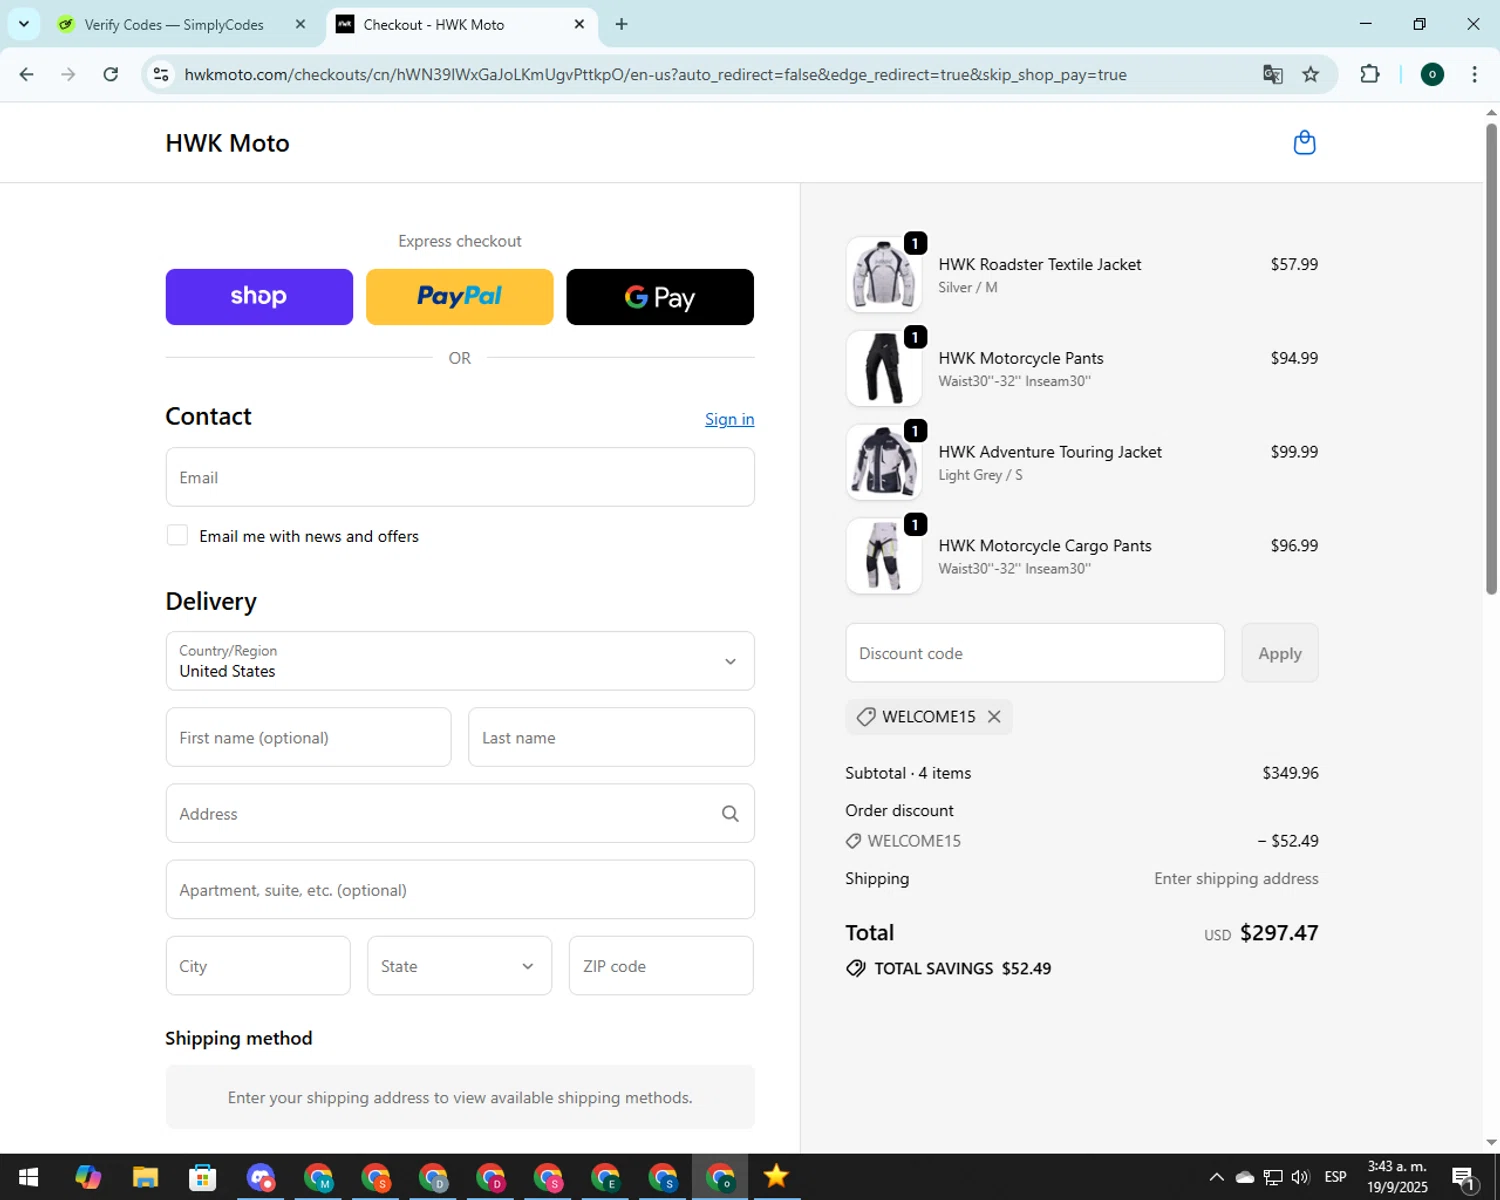Open the browser Extensions puzzle icon
The height and width of the screenshot is (1200, 1500).
[x=1370, y=75]
